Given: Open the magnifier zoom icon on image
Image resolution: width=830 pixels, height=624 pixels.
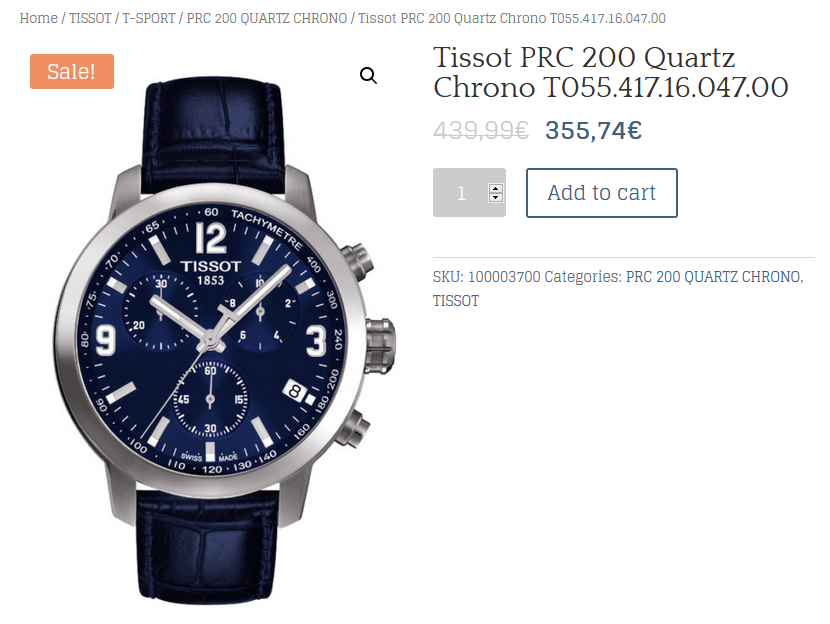Looking at the screenshot, I should point(368,76).
